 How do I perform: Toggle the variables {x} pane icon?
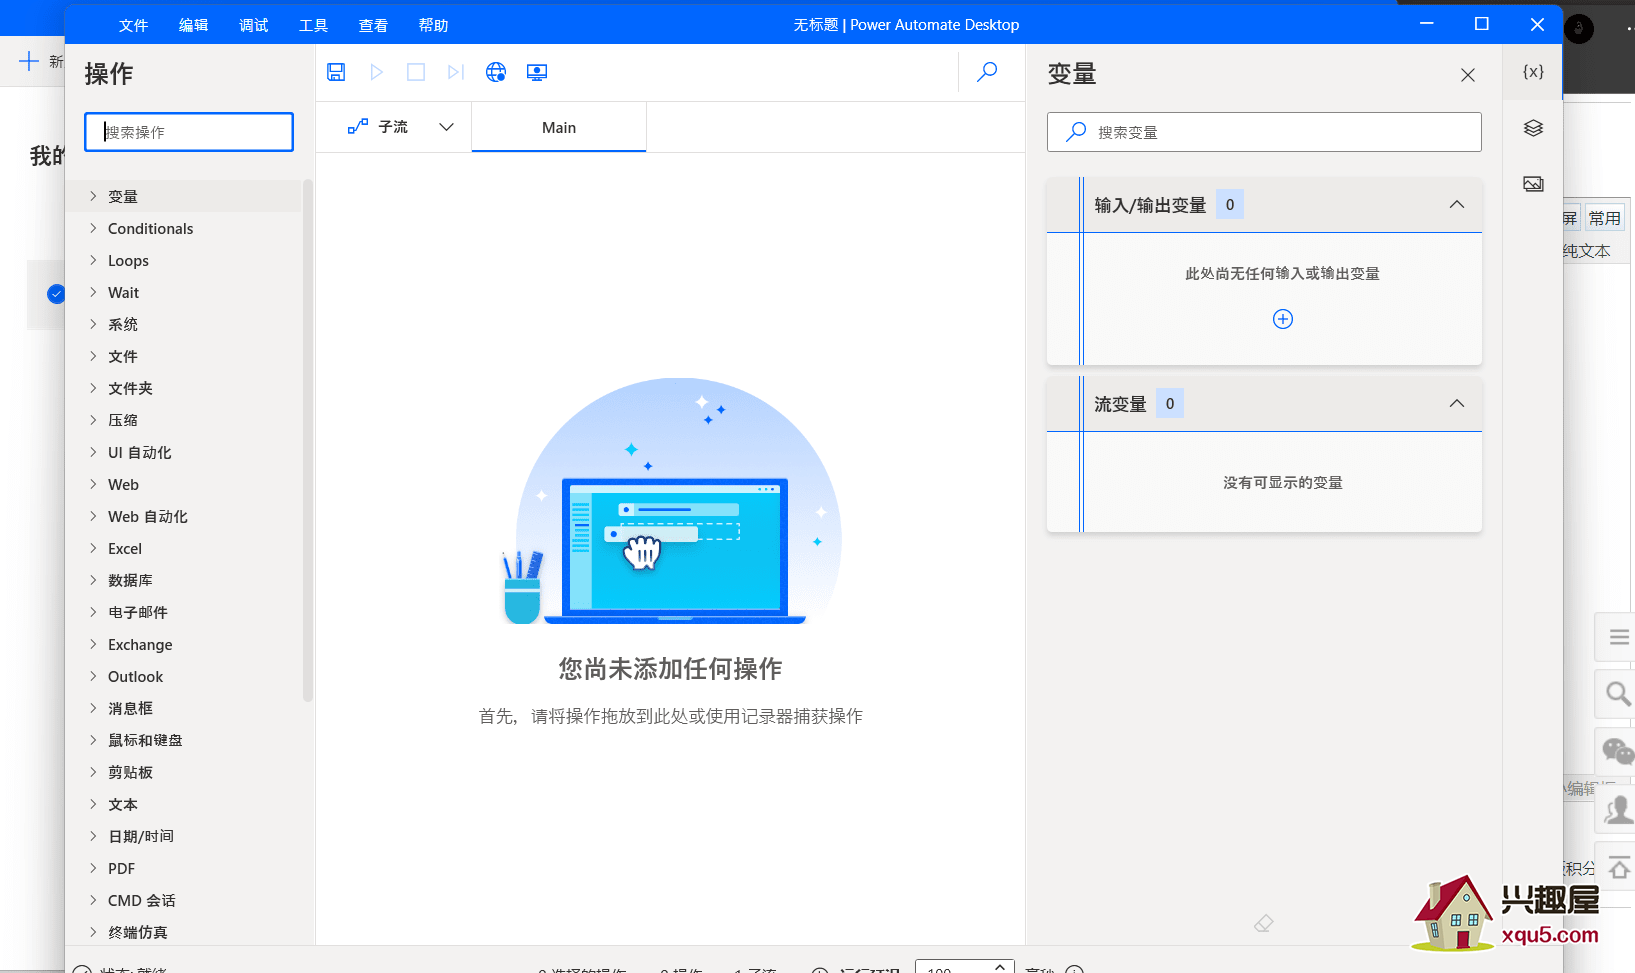1533,72
